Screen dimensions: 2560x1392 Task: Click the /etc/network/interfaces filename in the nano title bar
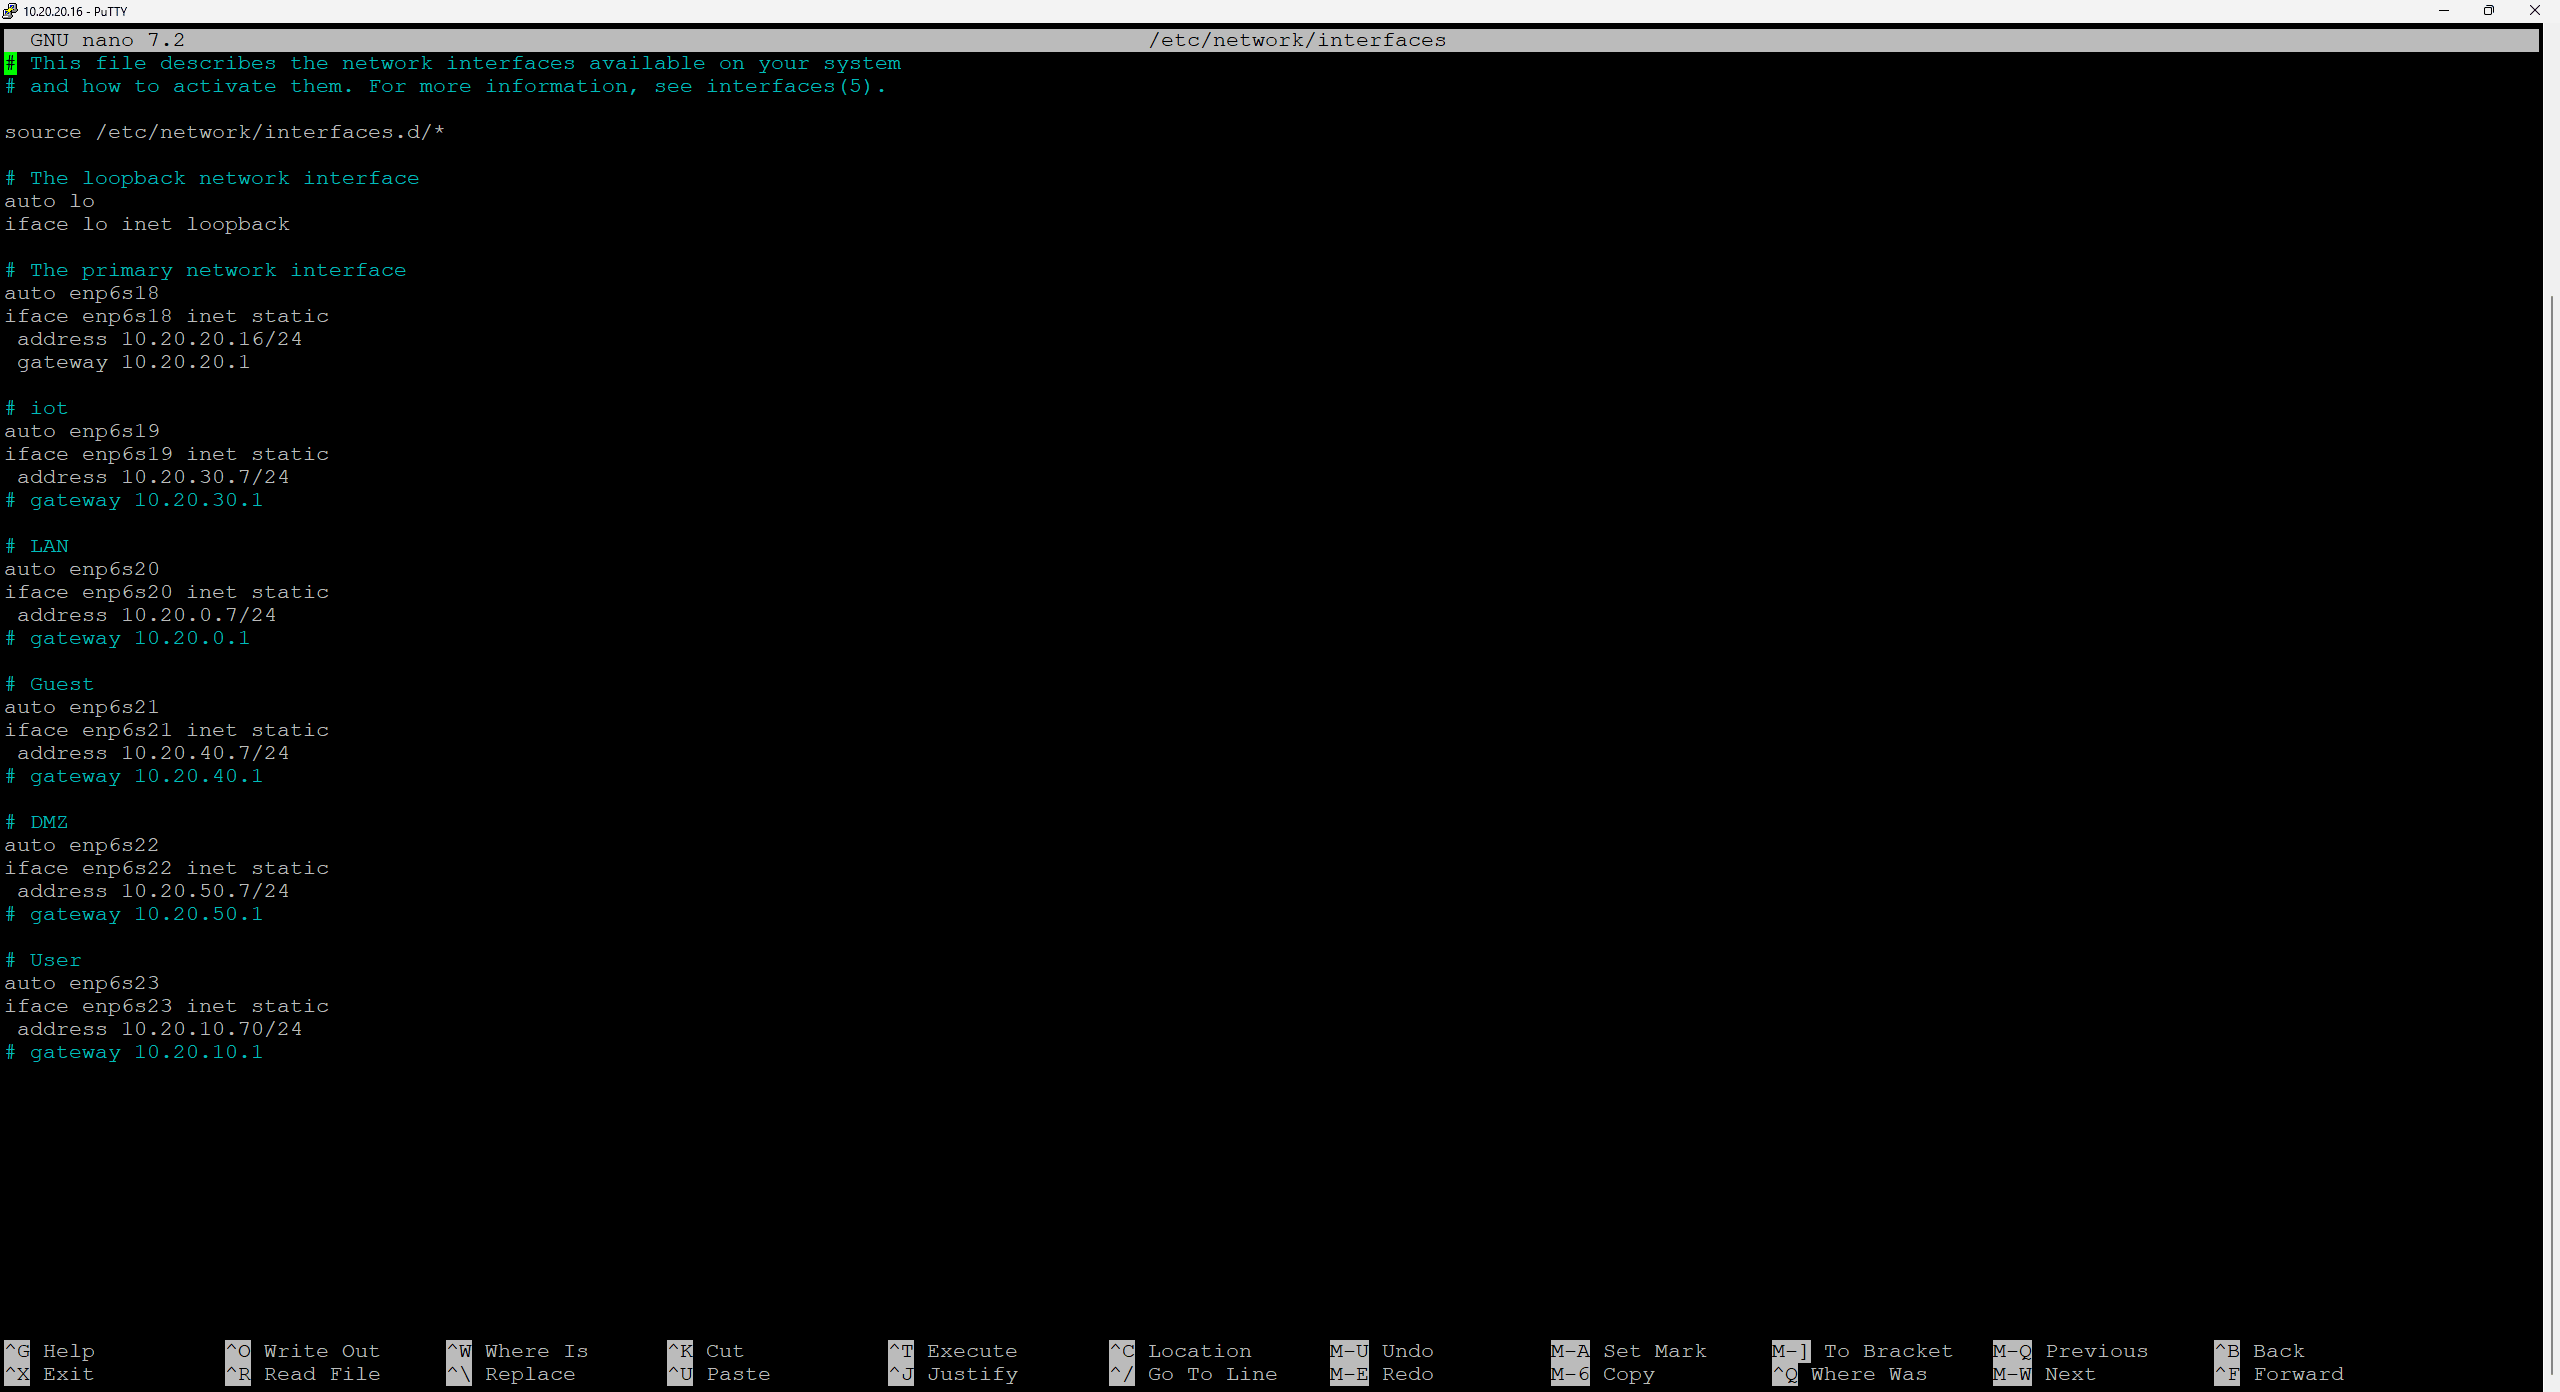point(1297,40)
